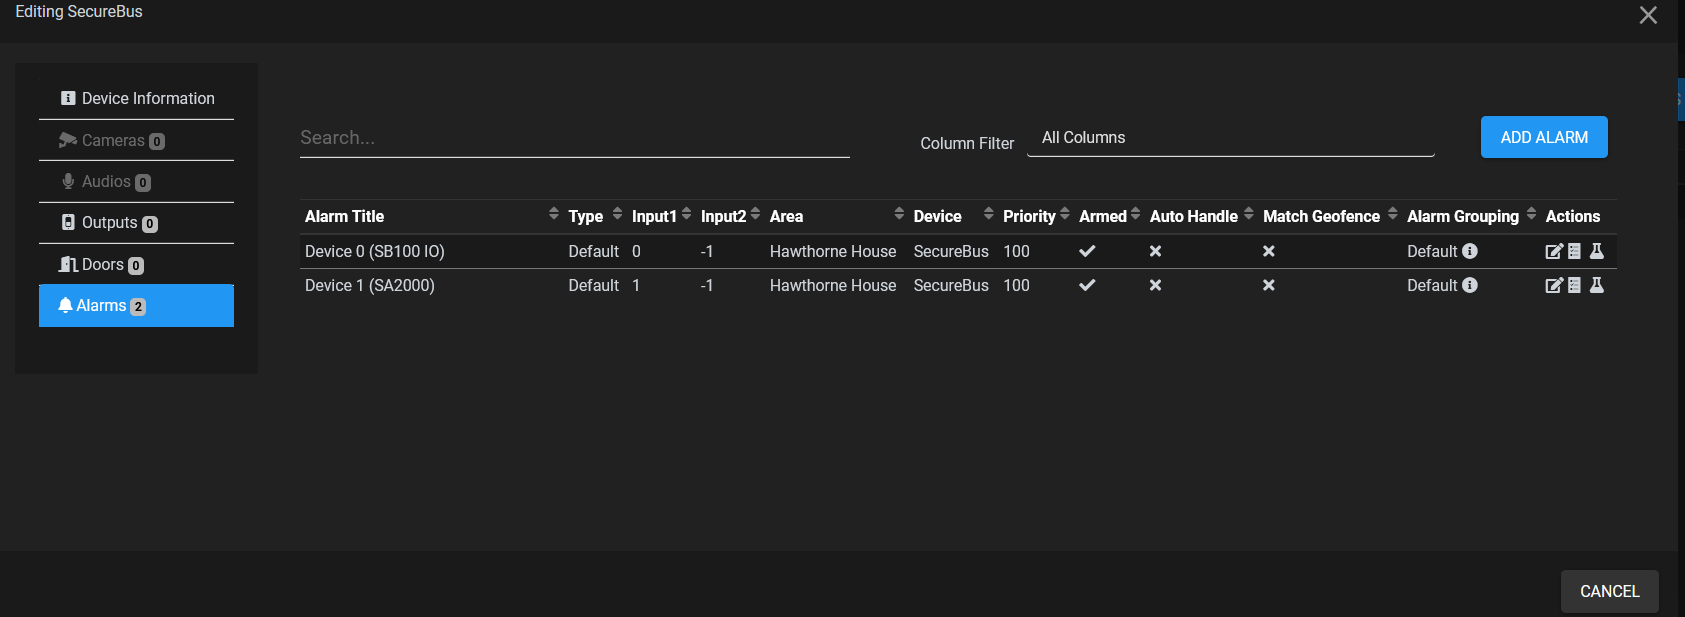Sort table by Priority column
The image size is (1685, 617).
coord(1029,217)
